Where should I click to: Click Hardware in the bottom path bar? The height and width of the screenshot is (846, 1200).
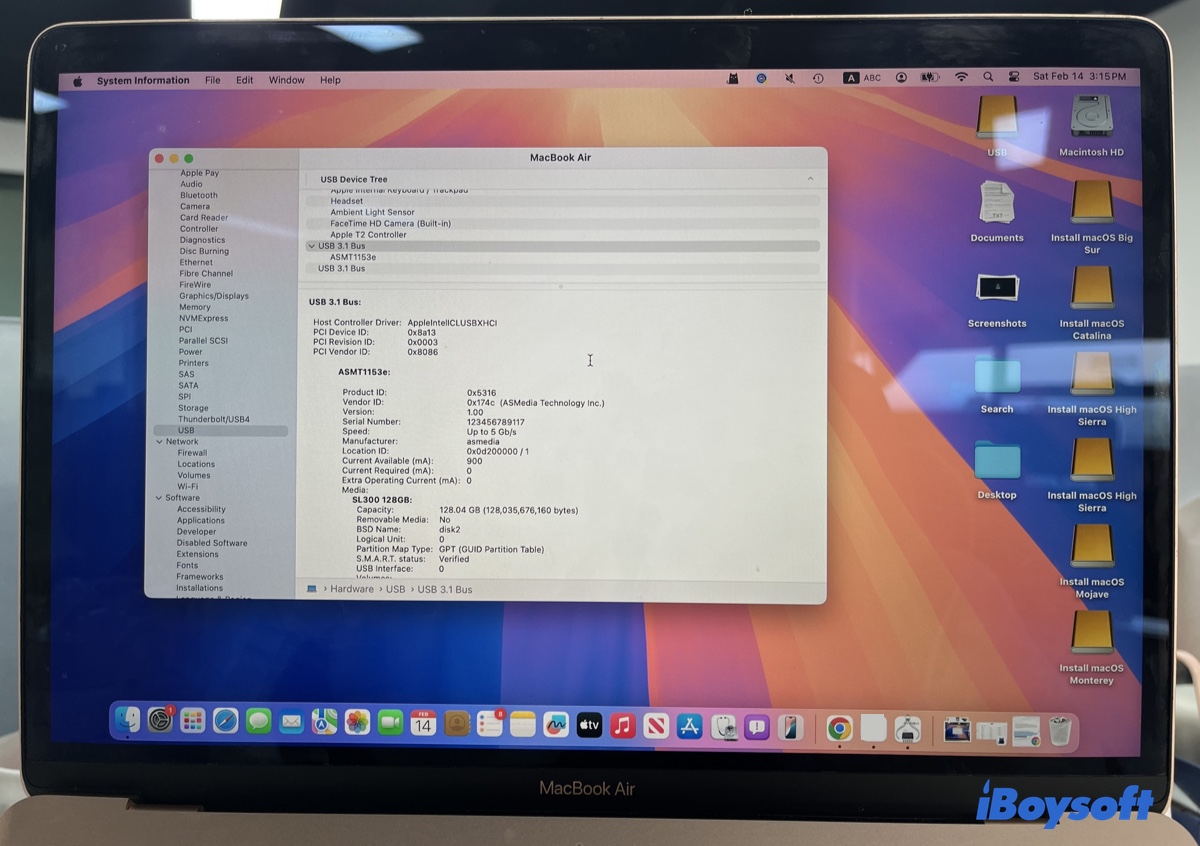352,589
